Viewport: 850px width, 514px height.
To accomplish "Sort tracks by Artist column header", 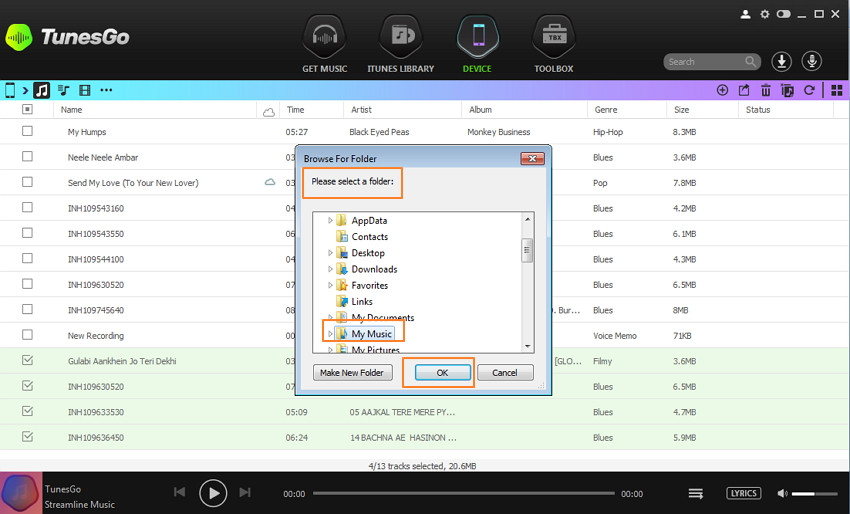I will tap(361, 110).
